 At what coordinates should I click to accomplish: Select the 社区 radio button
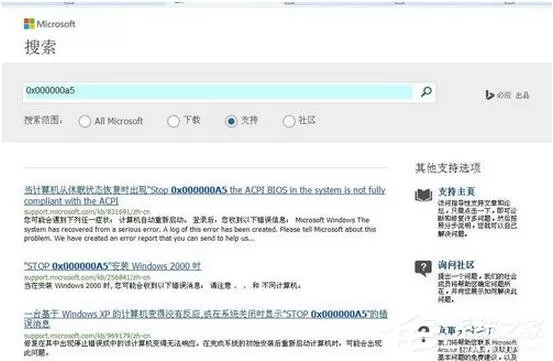coord(289,121)
